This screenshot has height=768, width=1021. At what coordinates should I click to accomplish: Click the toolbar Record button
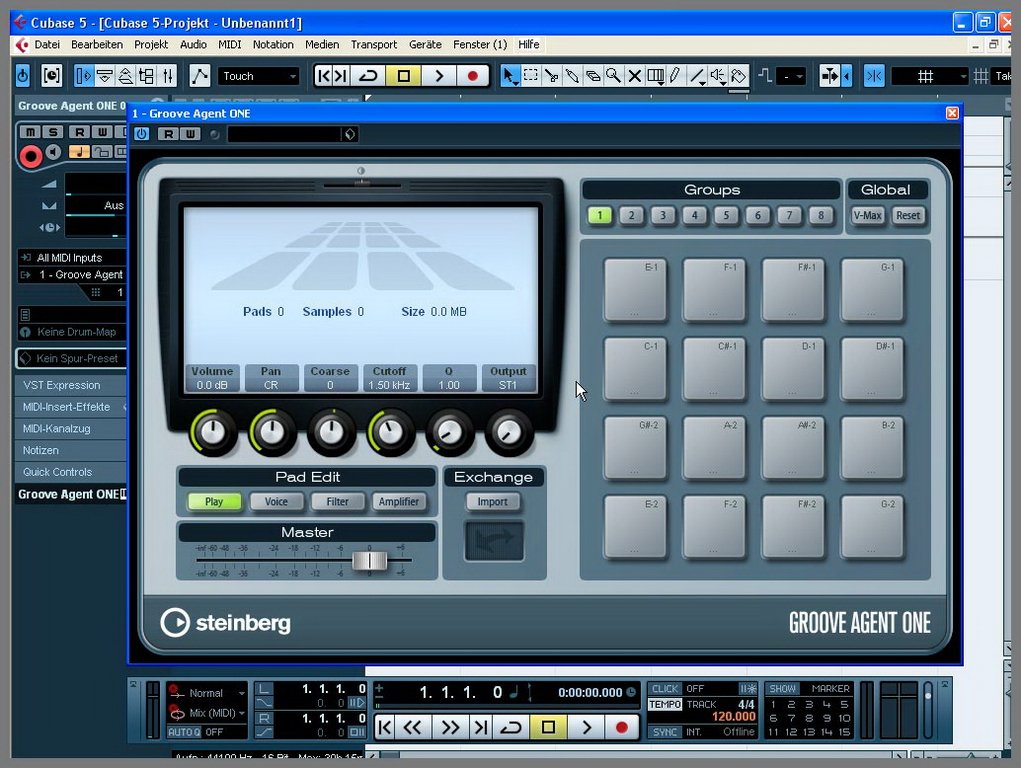pos(472,76)
